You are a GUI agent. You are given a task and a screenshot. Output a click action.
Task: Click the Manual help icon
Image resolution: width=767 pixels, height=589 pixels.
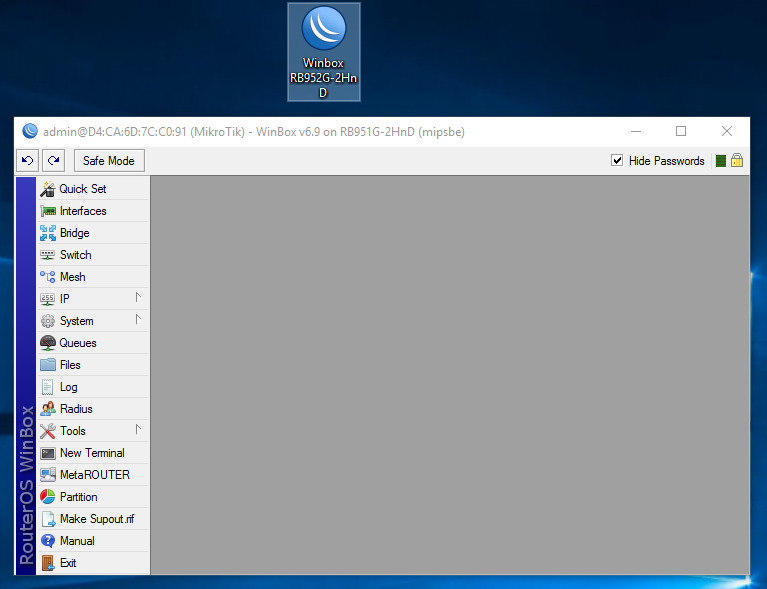click(48, 541)
